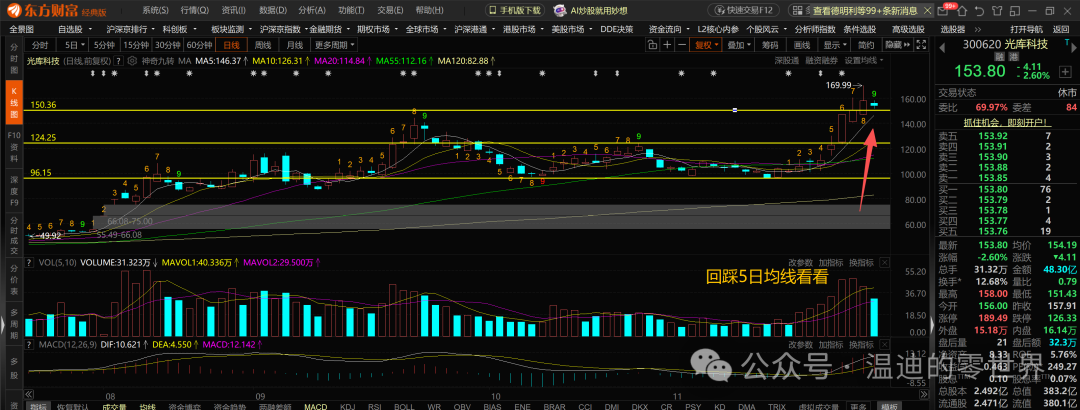Open the 复权 dropdown
The height and width of the screenshot is (410, 1080).
[707, 44]
